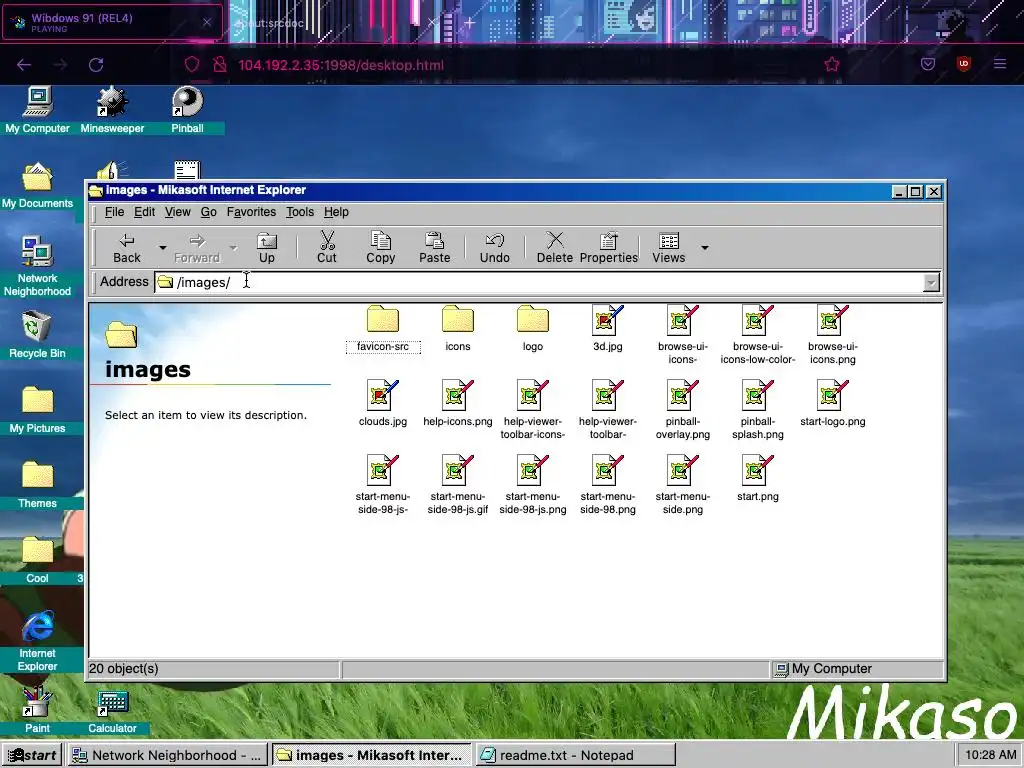Click the Start button
Image resolution: width=1024 pixels, height=768 pixels.
point(32,755)
